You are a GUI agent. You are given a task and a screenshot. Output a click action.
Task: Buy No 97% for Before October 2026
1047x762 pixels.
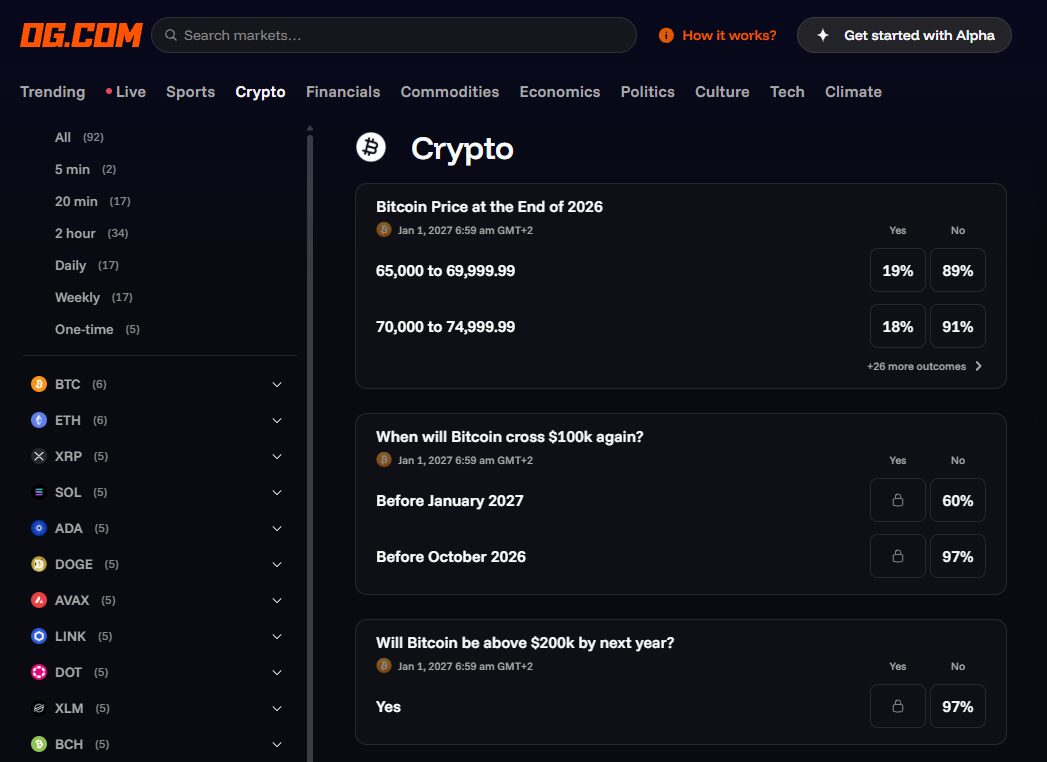coord(958,556)
